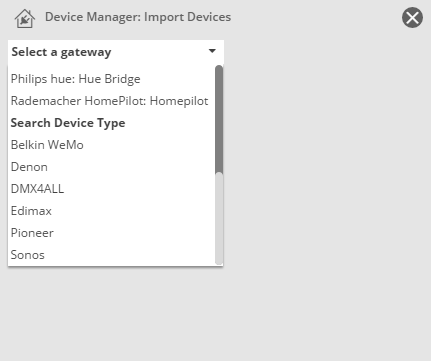The image size is (431, 361).
Task: Open the Hue Bridge entry under Philips hue
Action: 112,79
